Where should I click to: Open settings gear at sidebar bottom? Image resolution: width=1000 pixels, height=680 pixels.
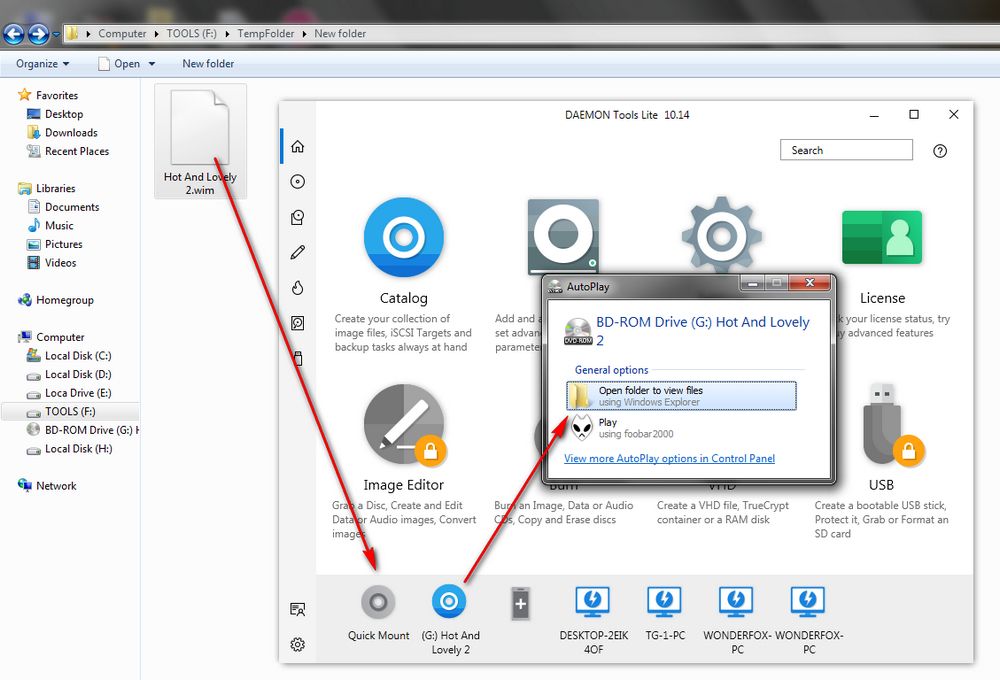tap(297, 645)
